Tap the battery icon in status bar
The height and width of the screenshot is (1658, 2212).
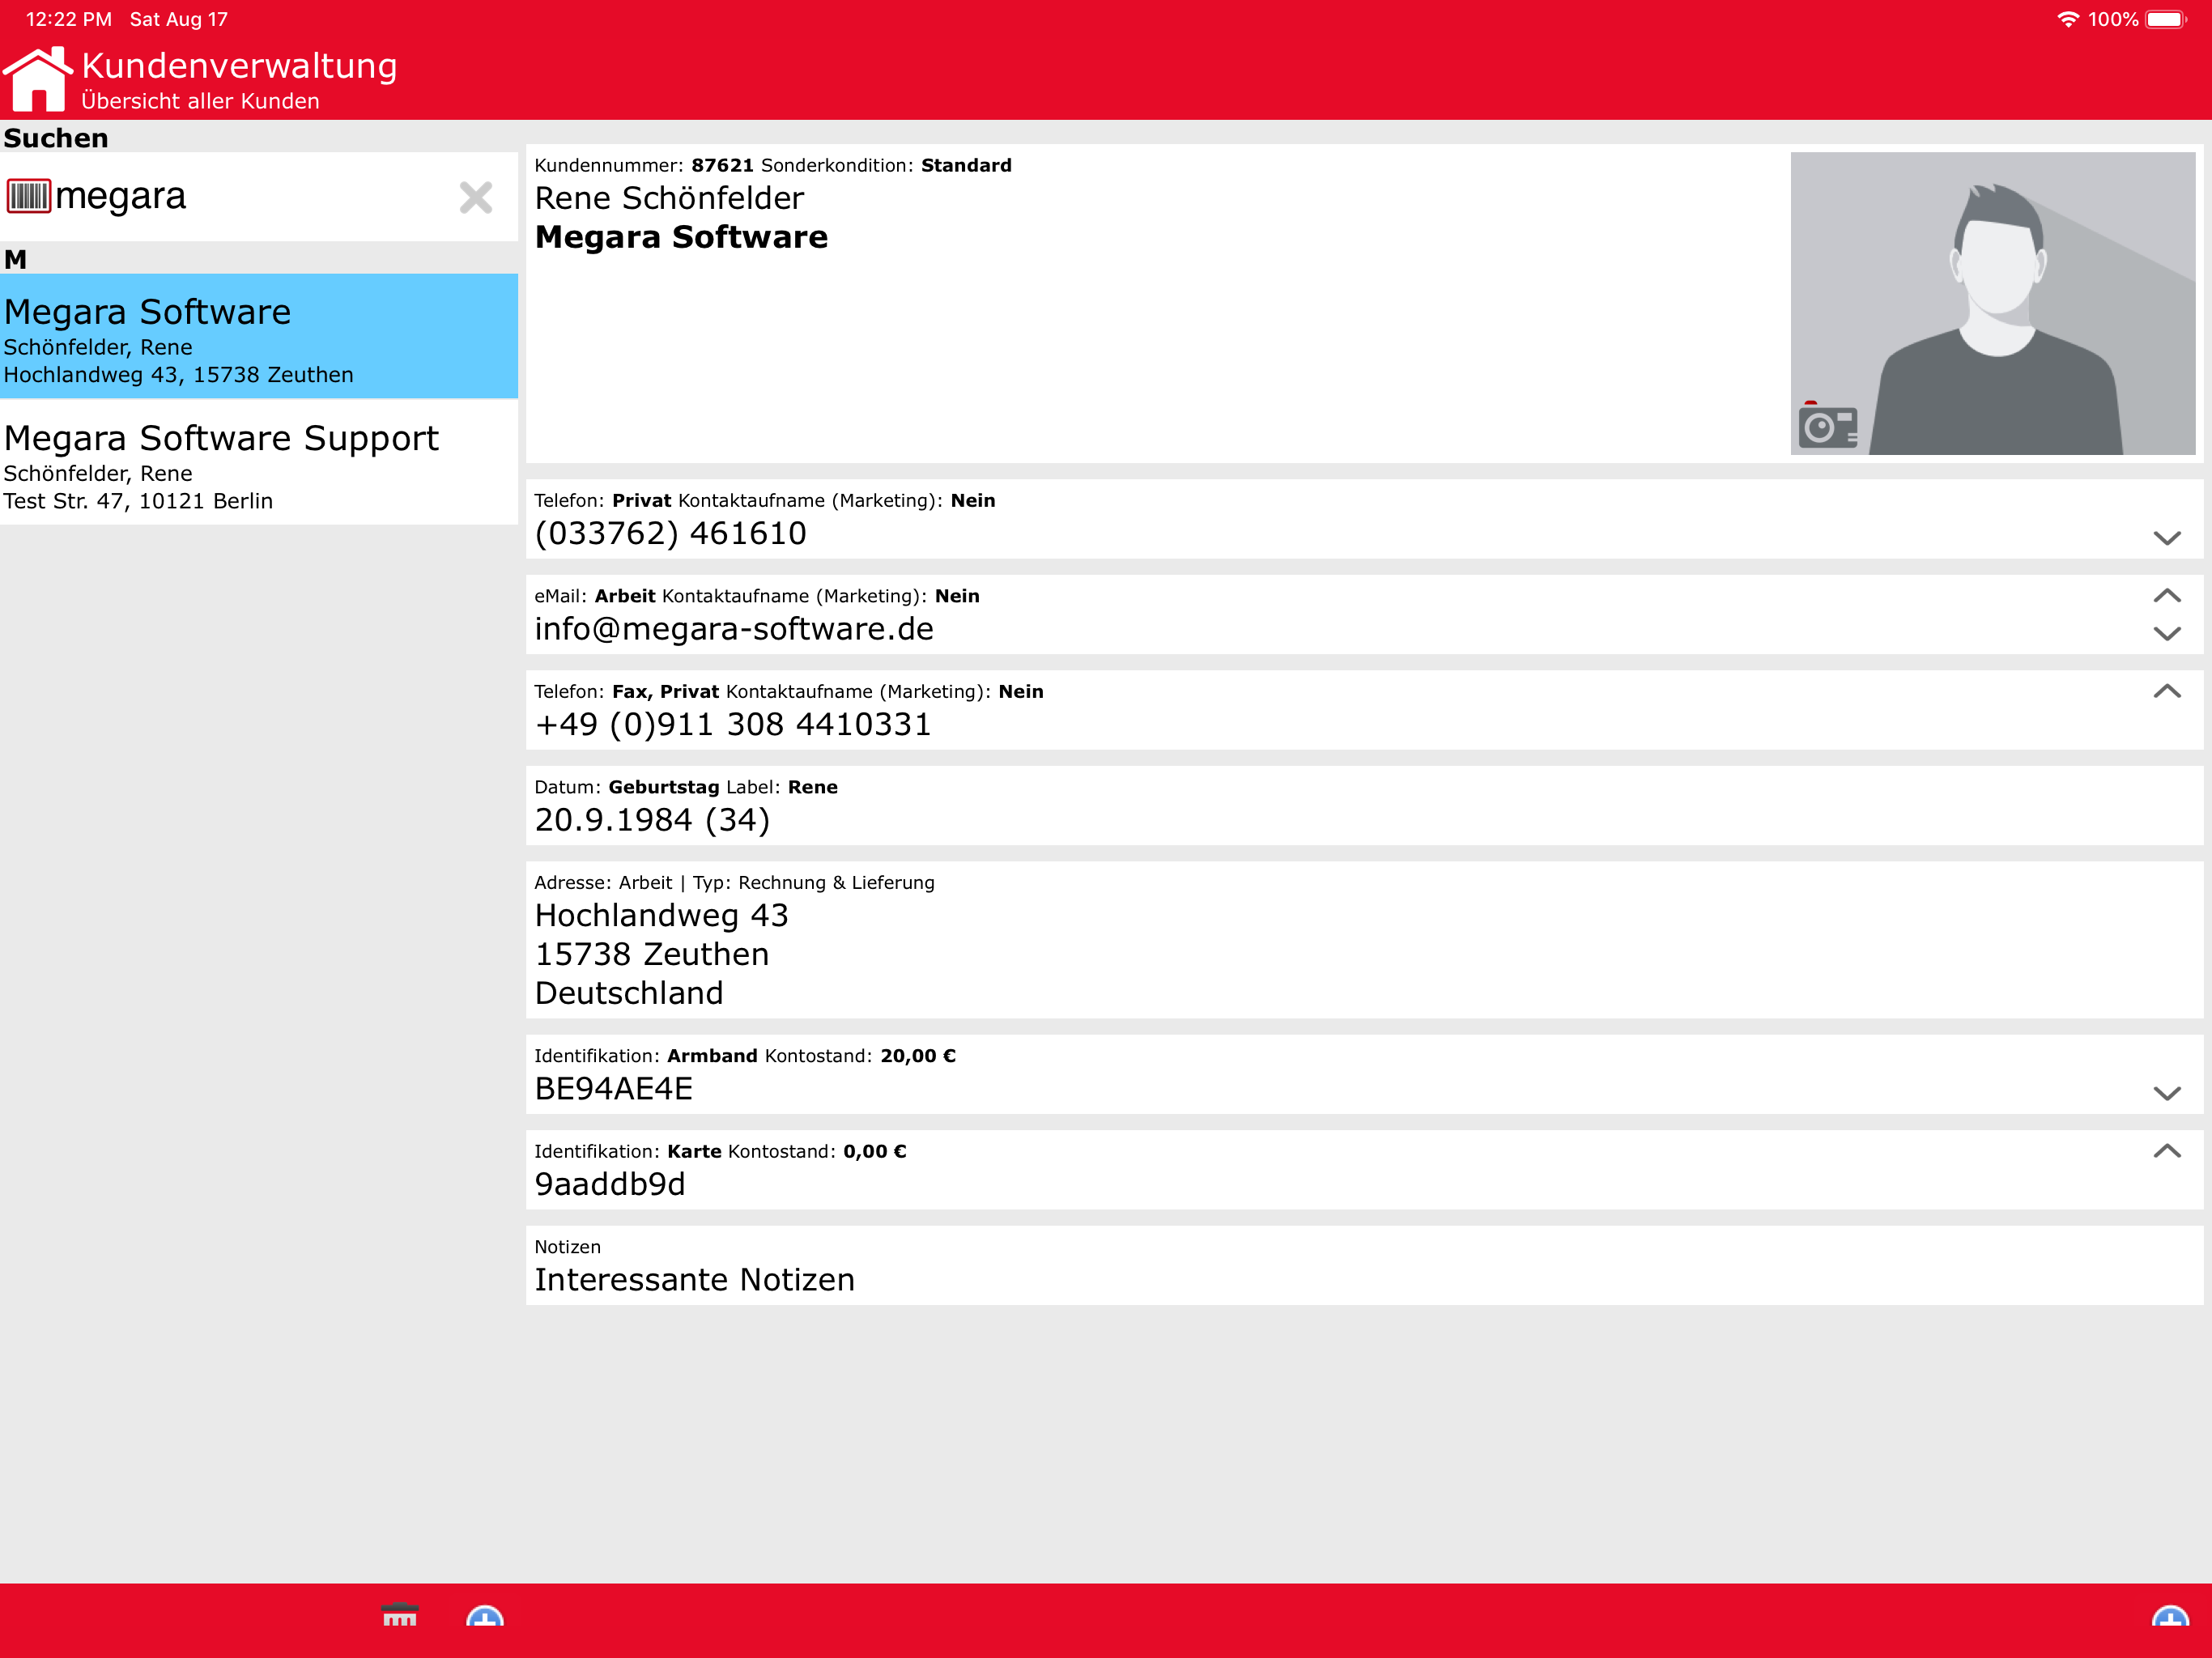[x=2166, y=19]
